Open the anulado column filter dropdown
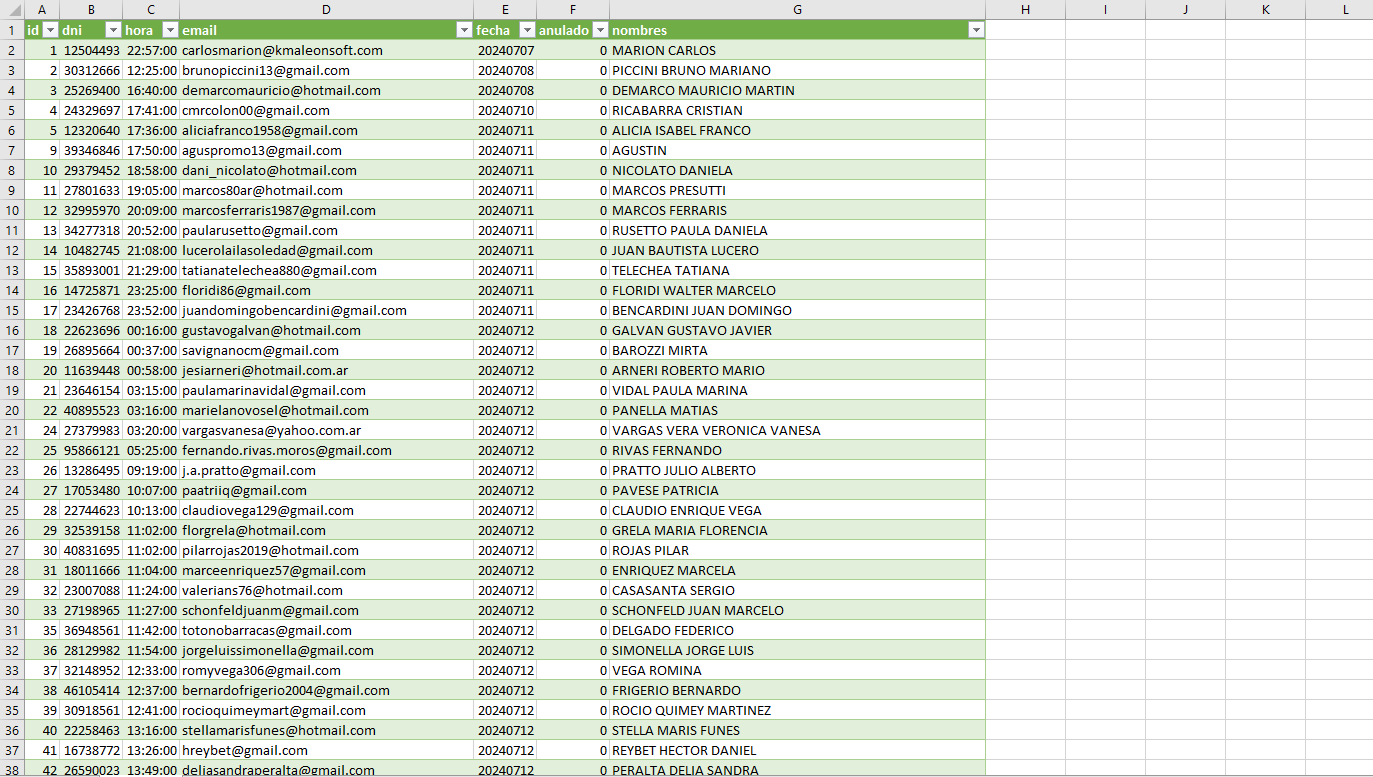Viewport: 1373px width, 777px height. coord(600,30)
